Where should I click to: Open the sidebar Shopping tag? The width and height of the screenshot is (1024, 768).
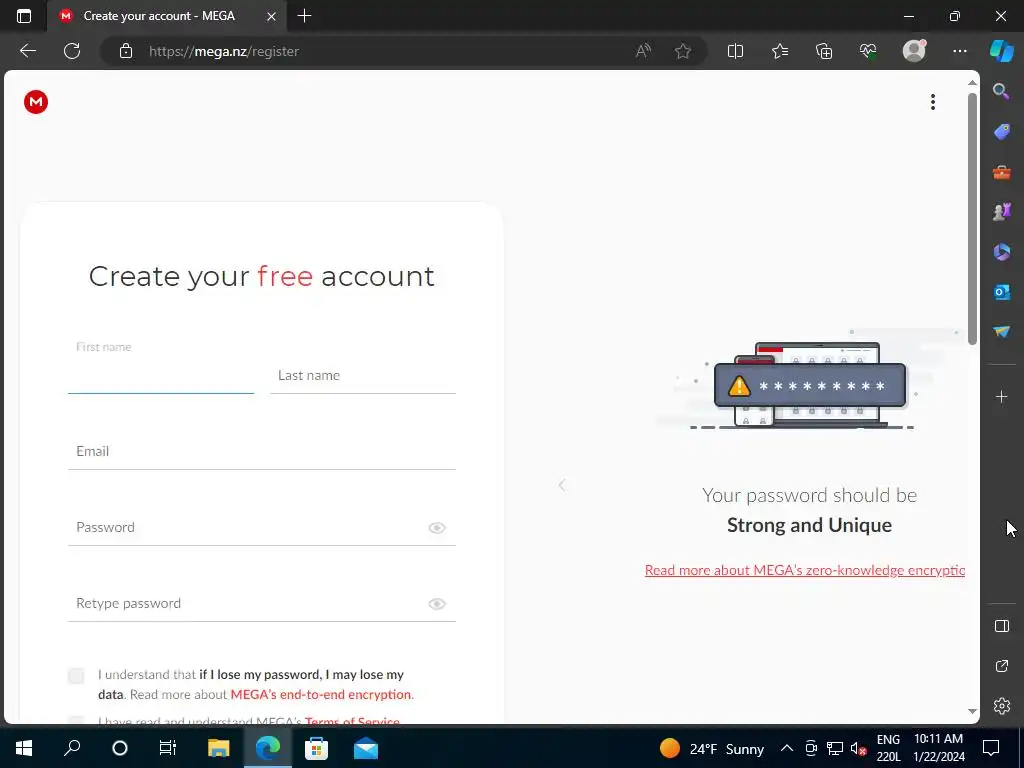1001,131
